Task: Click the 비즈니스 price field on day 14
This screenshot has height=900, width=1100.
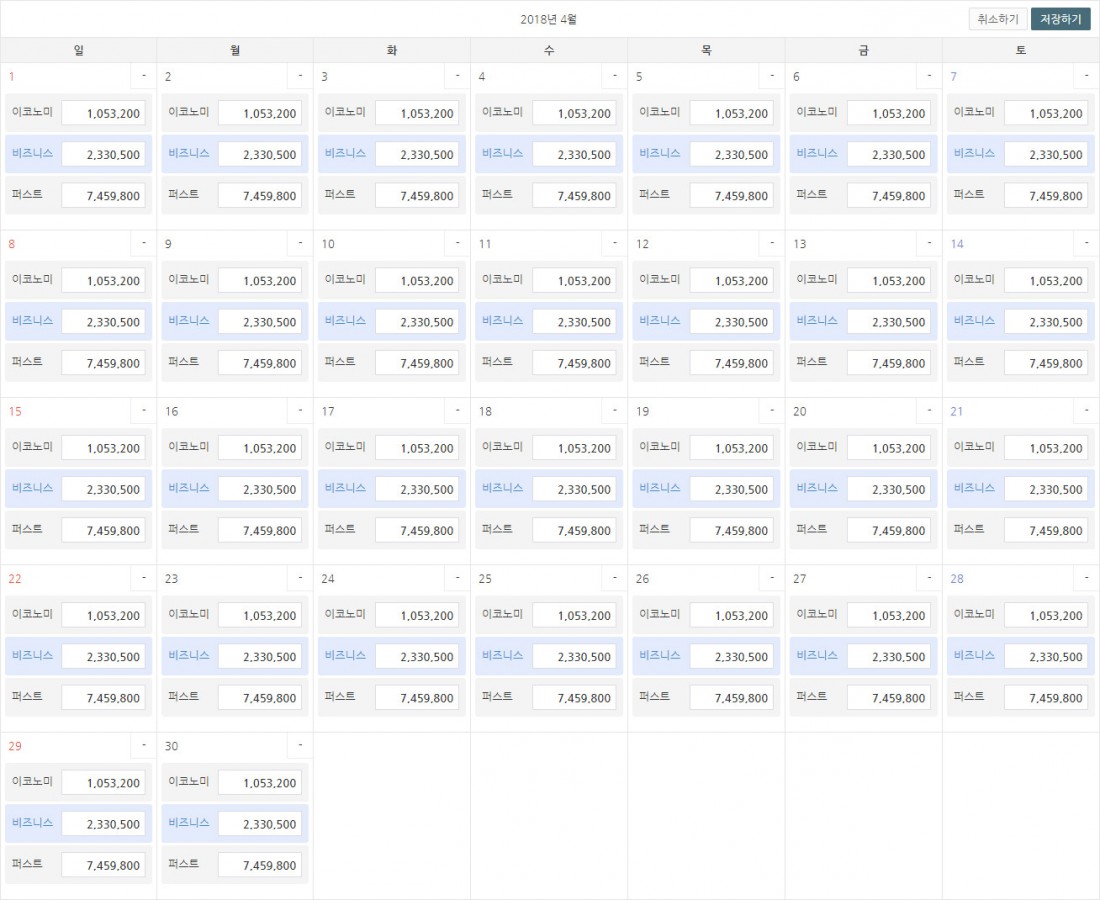Action: (1046, 322)
